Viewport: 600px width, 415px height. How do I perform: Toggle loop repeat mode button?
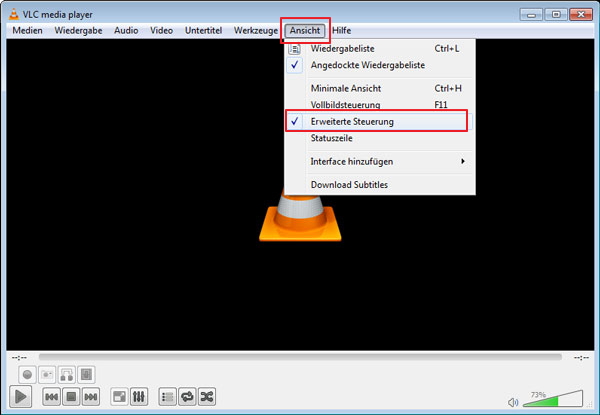point(187,397)
